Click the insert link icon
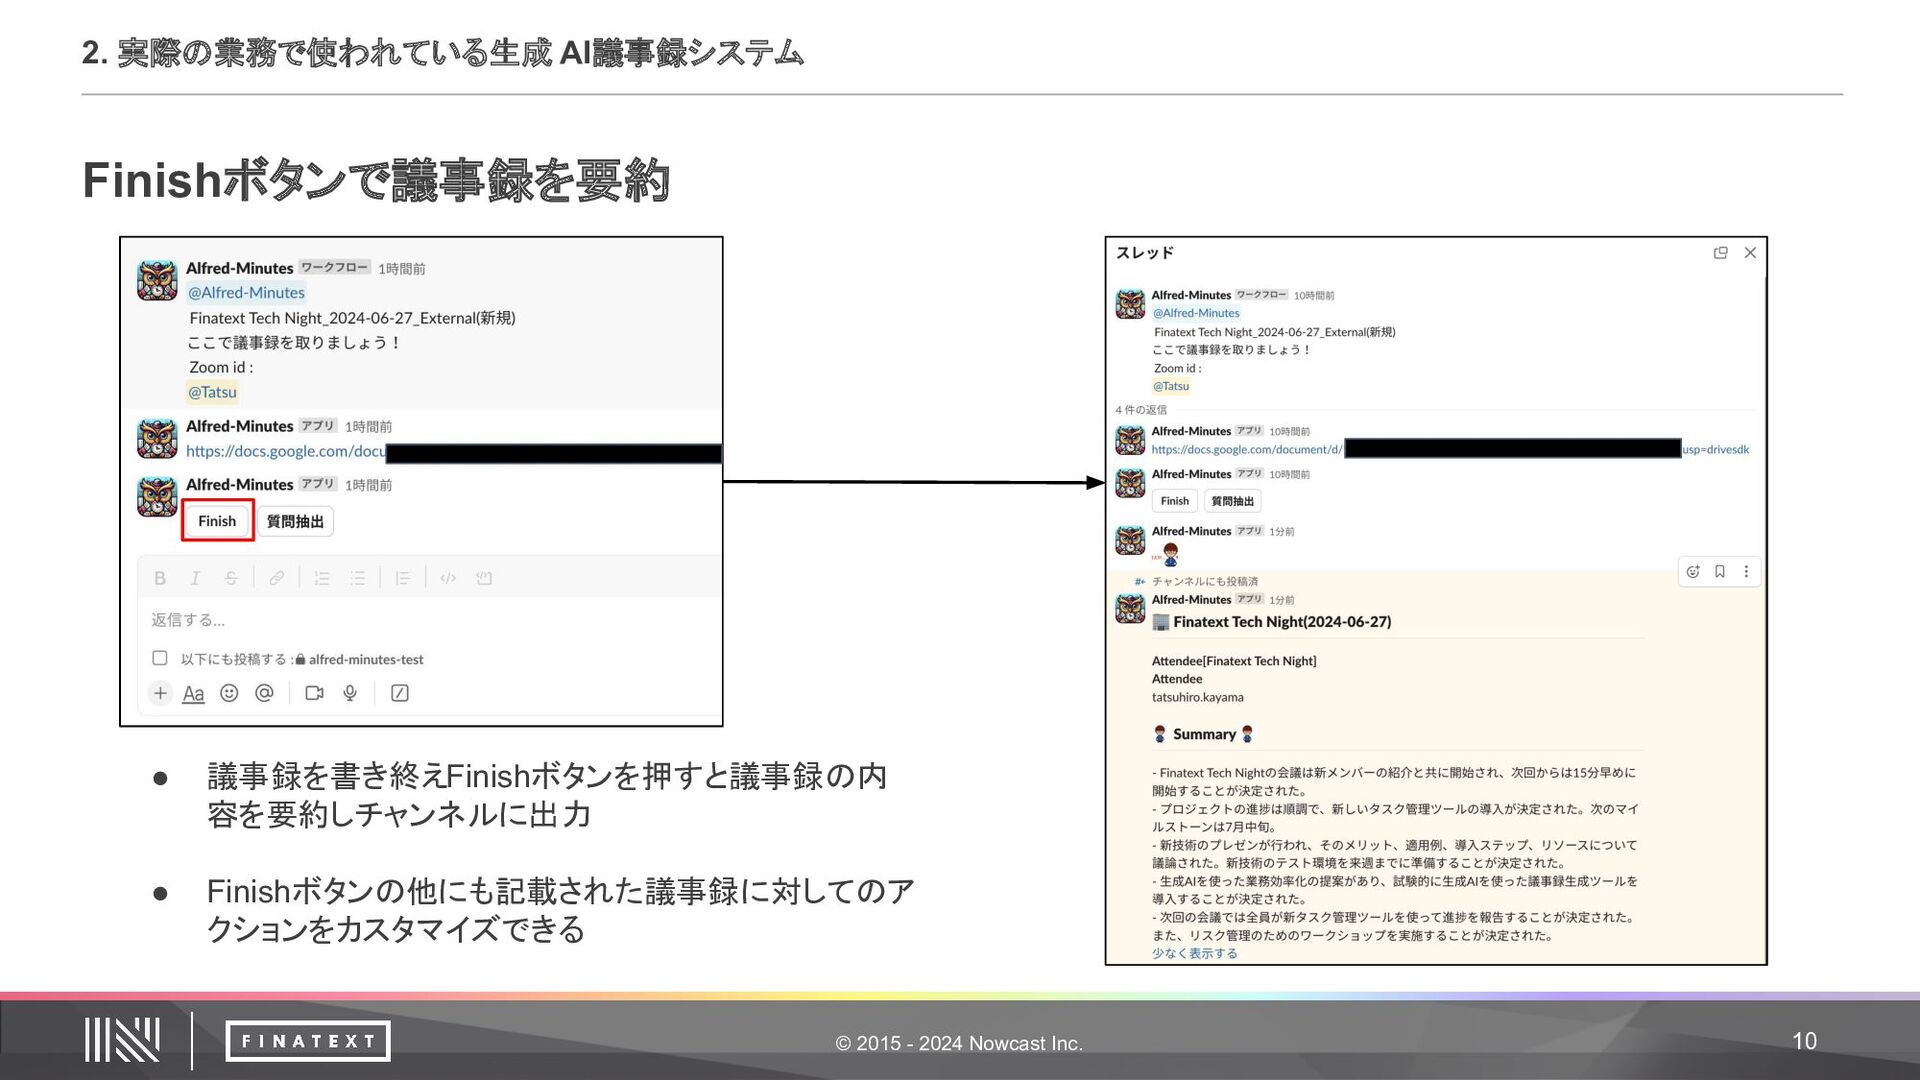Image resolution: width=1920 pixels, height=1080 pixels. click(276, 578)
